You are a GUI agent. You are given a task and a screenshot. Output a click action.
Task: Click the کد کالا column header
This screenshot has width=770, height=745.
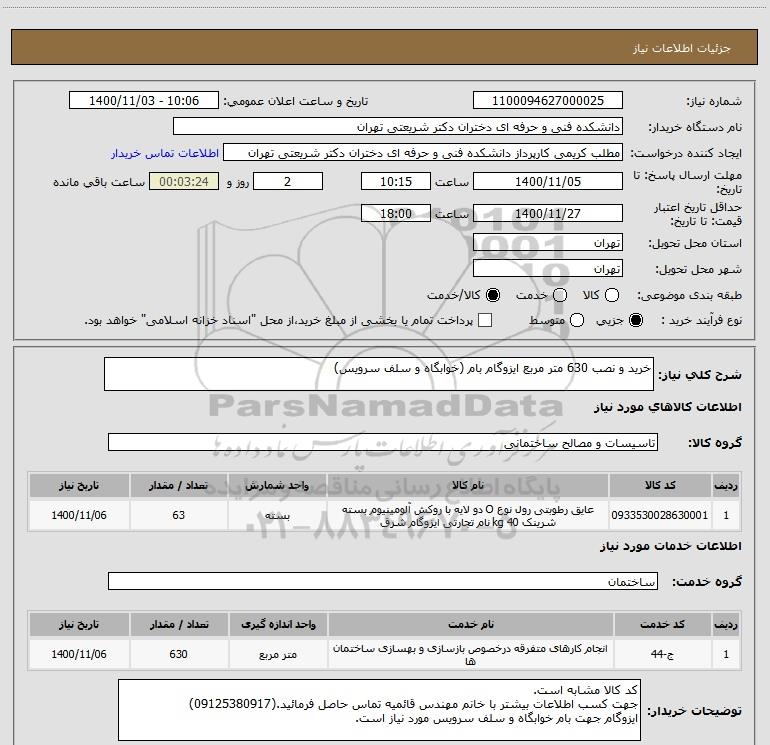pyautogui.click(x=660, y=485)
